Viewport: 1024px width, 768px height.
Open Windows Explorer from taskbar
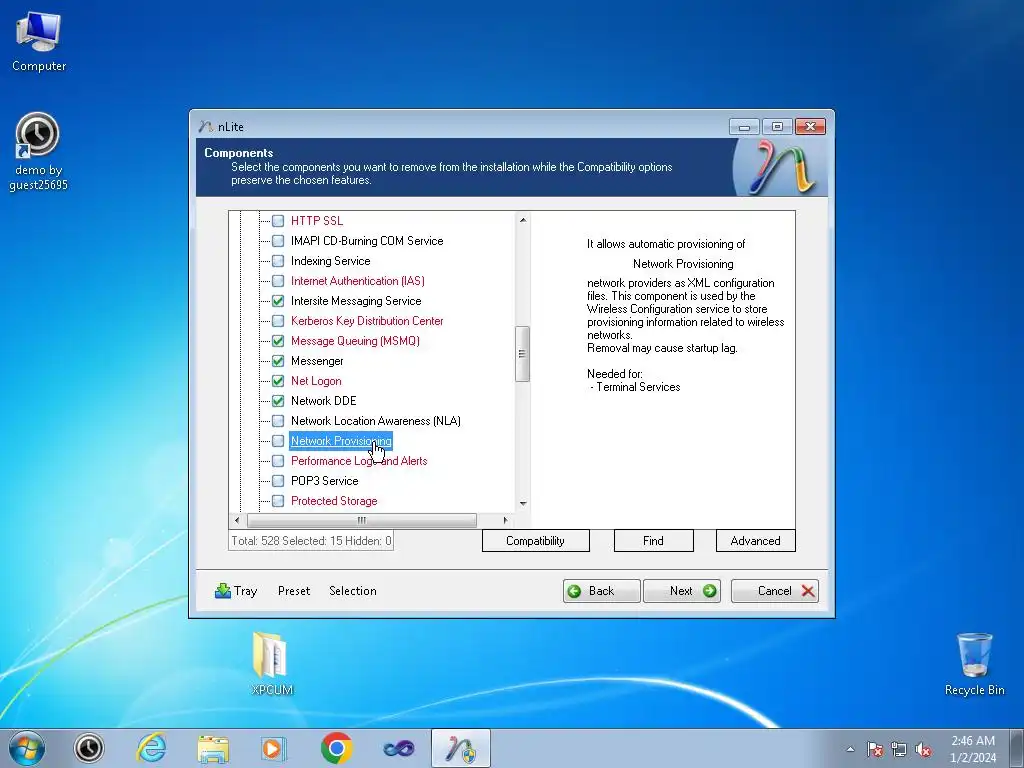213,748
